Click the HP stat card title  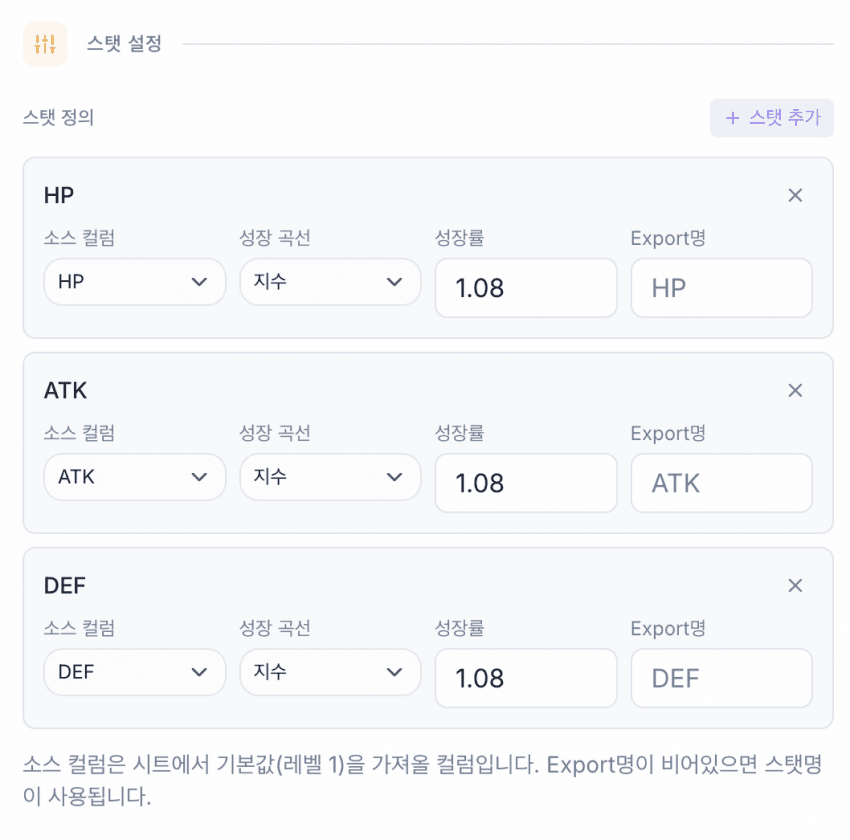pyautogui.click(x=59, y=196)
